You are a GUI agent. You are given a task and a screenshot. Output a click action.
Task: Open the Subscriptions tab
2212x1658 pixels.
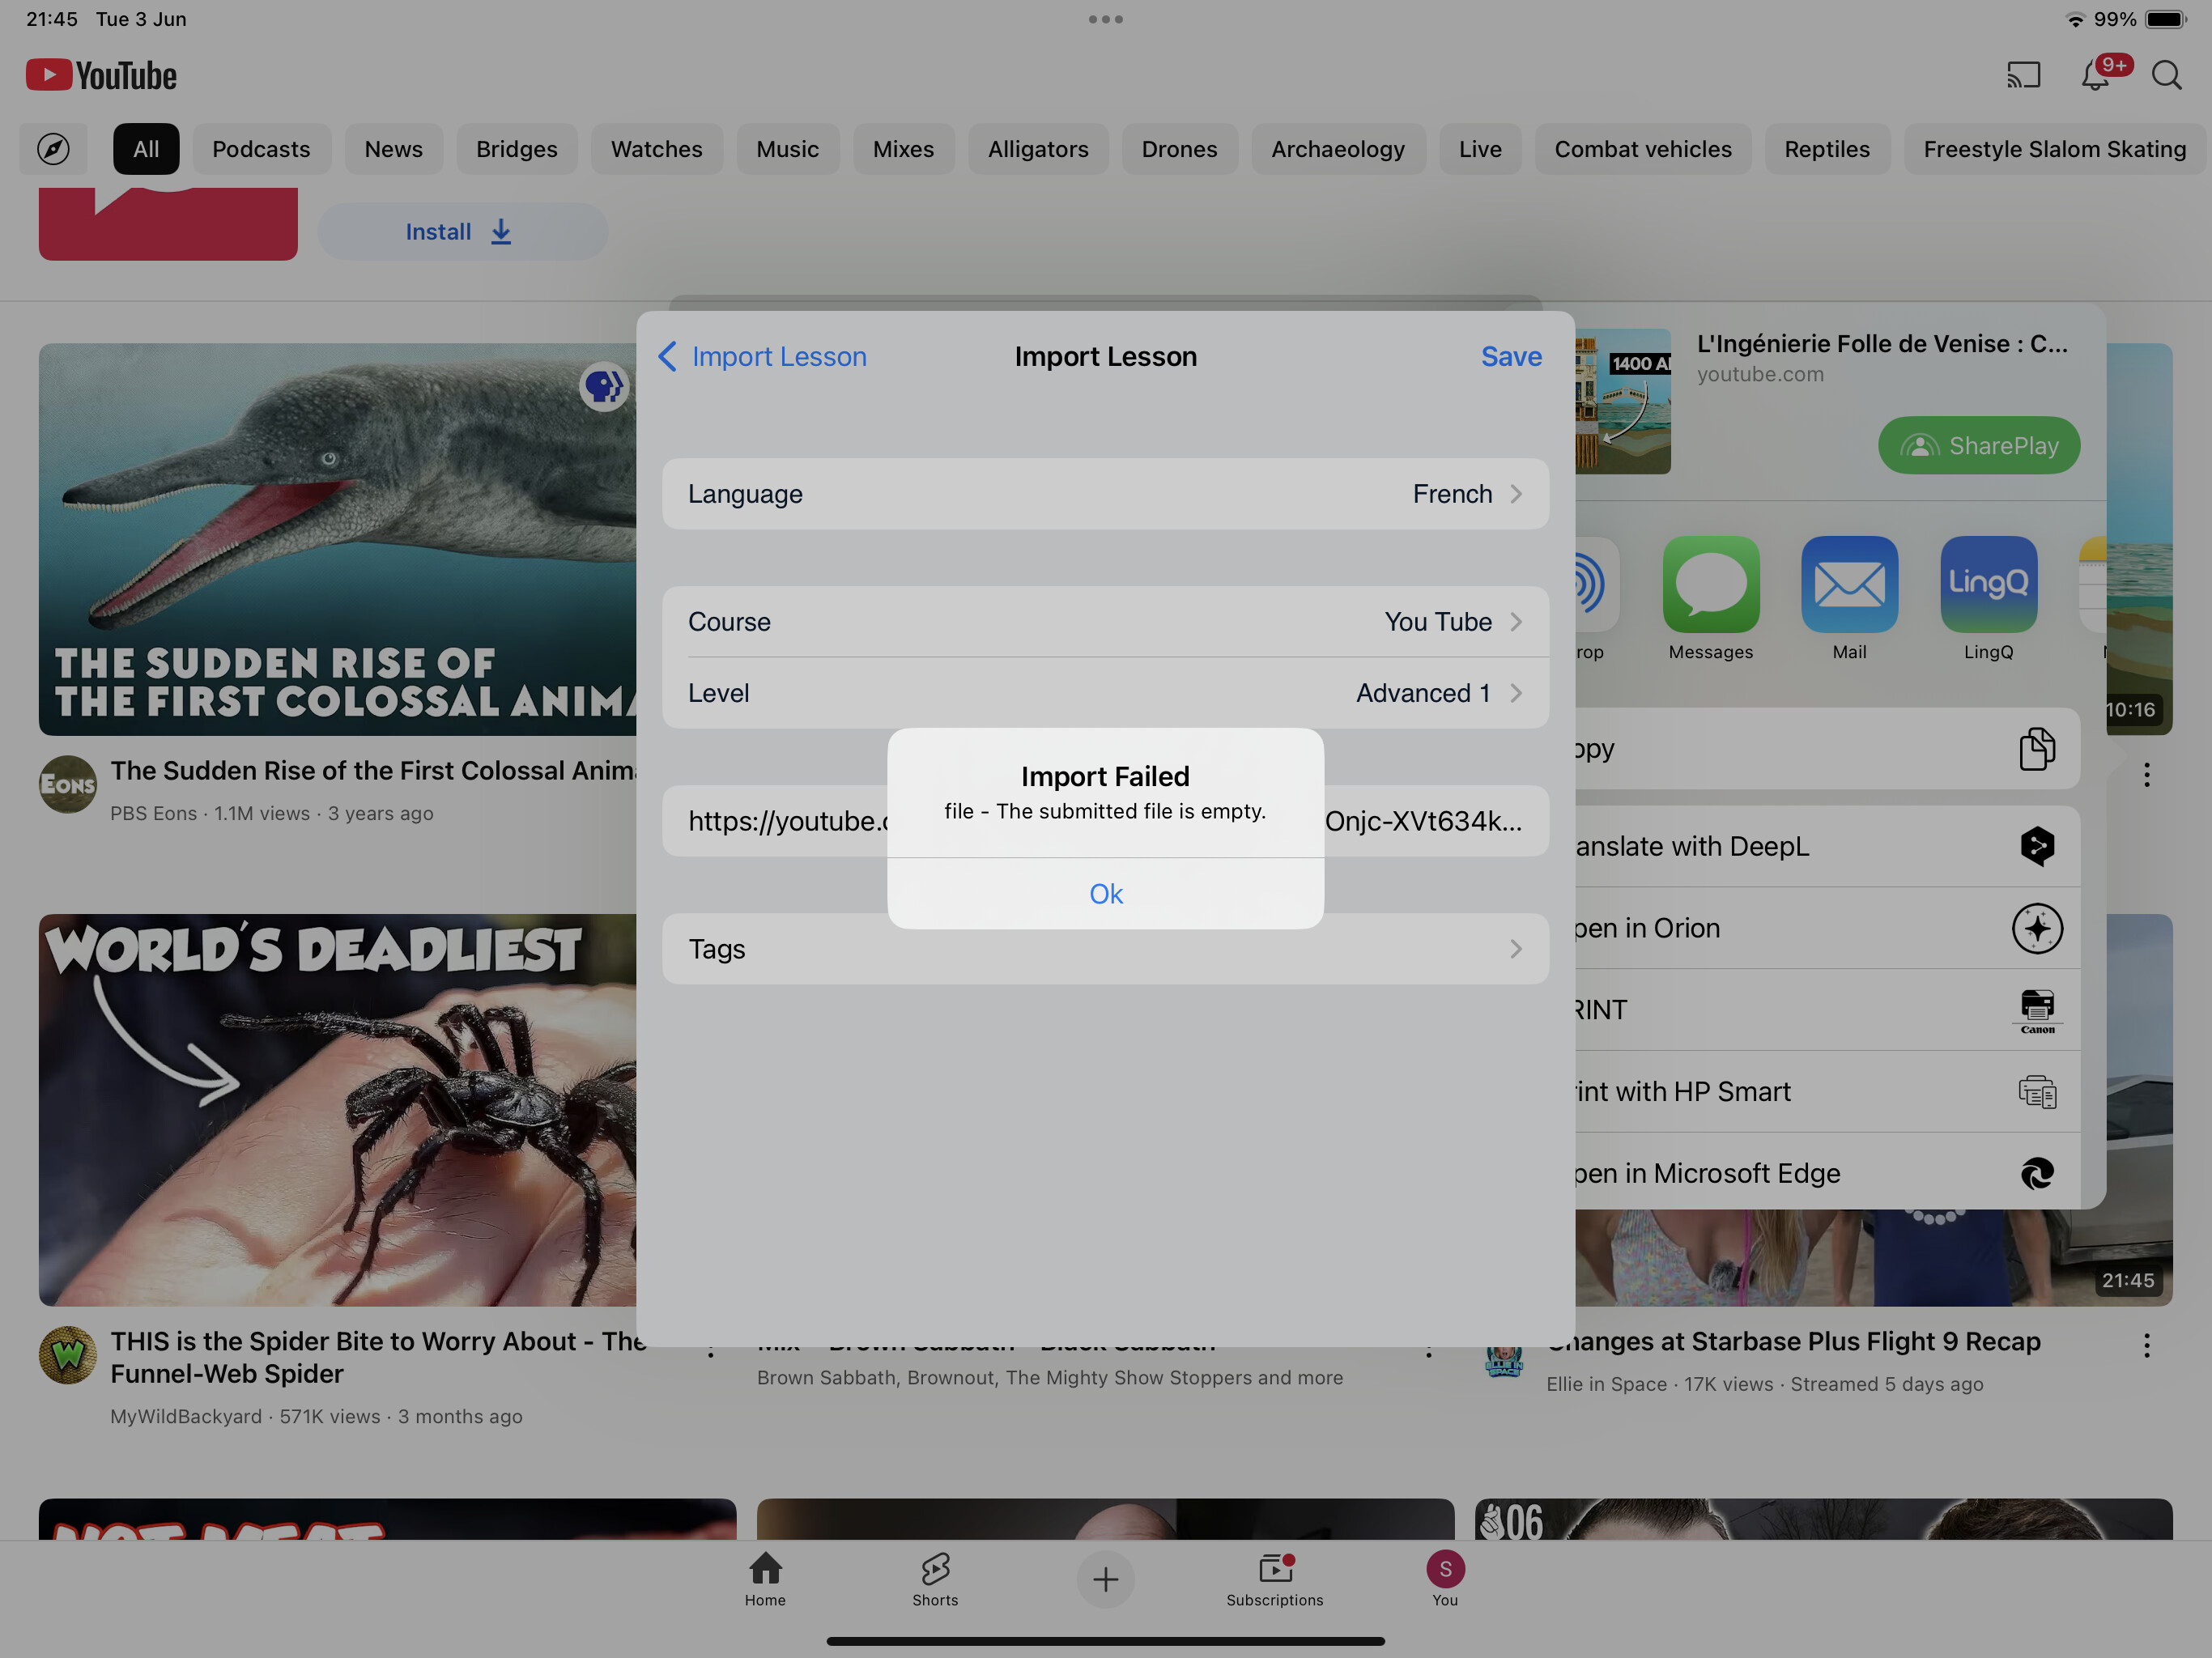coord(1274,1578)
